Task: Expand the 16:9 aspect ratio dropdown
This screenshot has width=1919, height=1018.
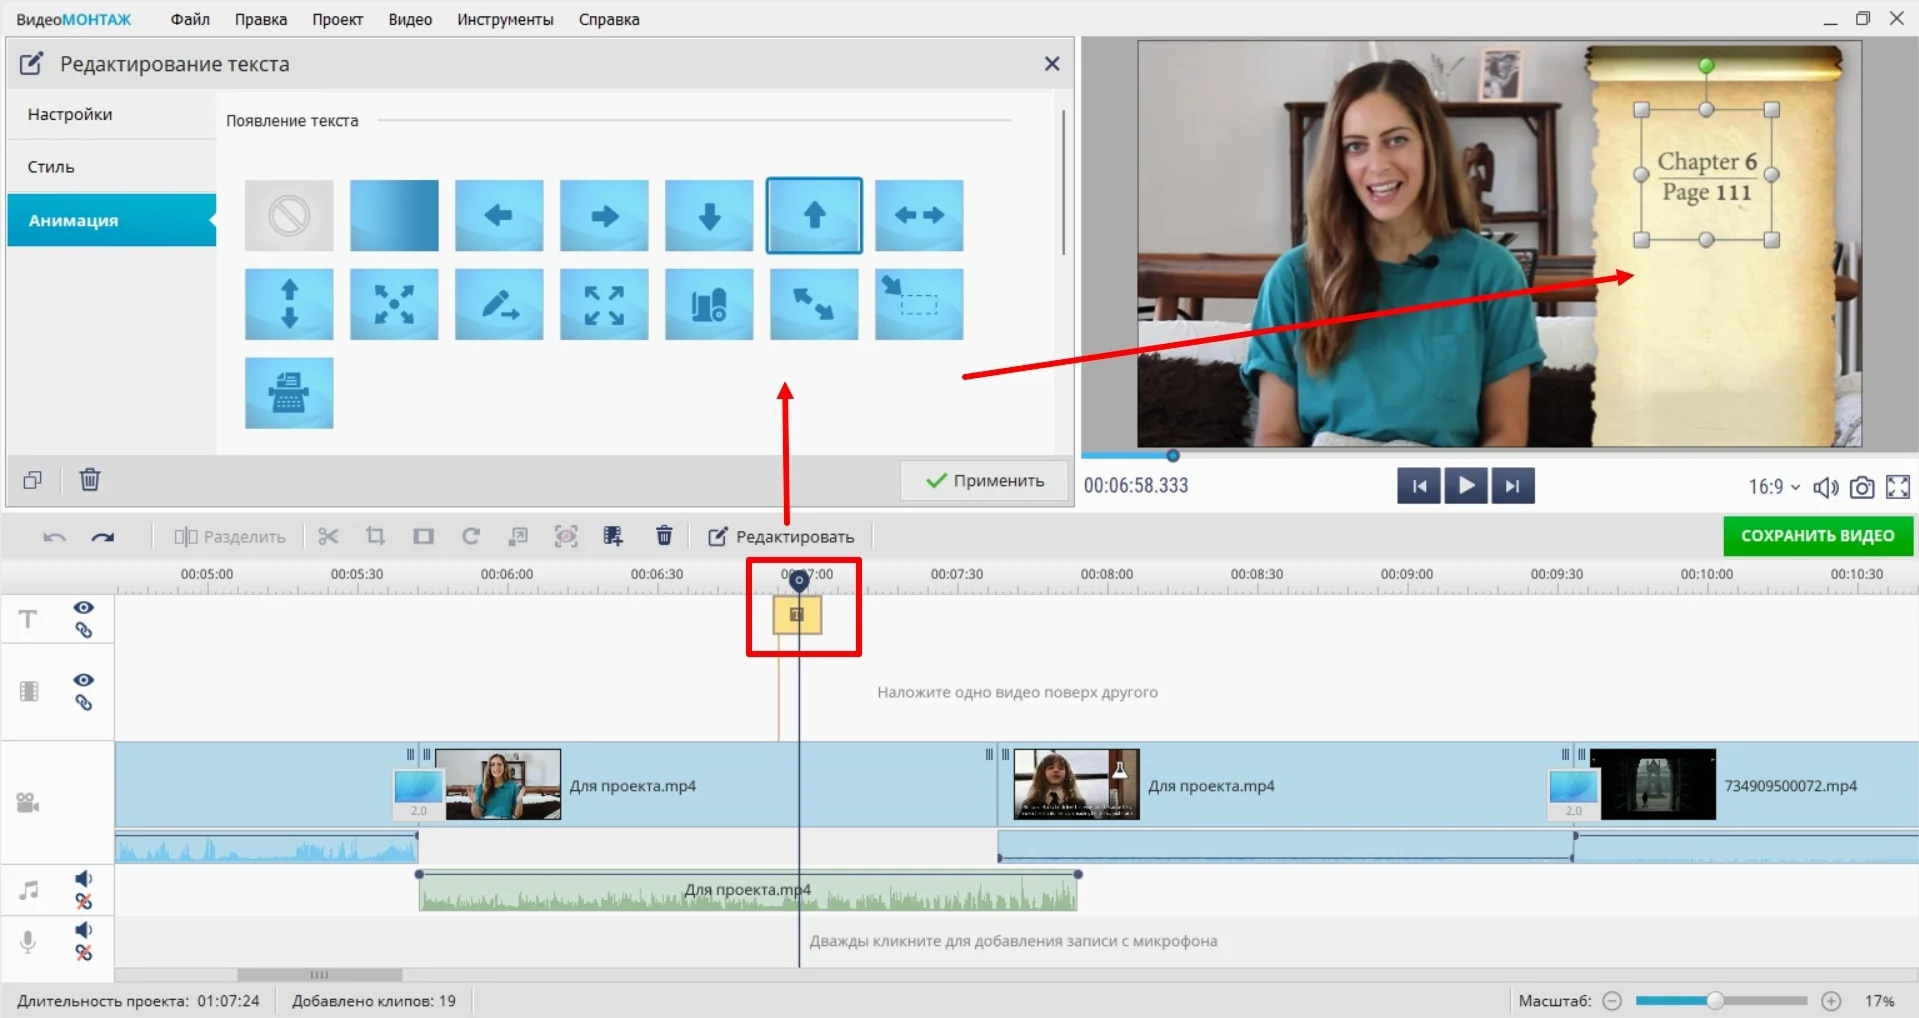Action: pos(1774,487)
